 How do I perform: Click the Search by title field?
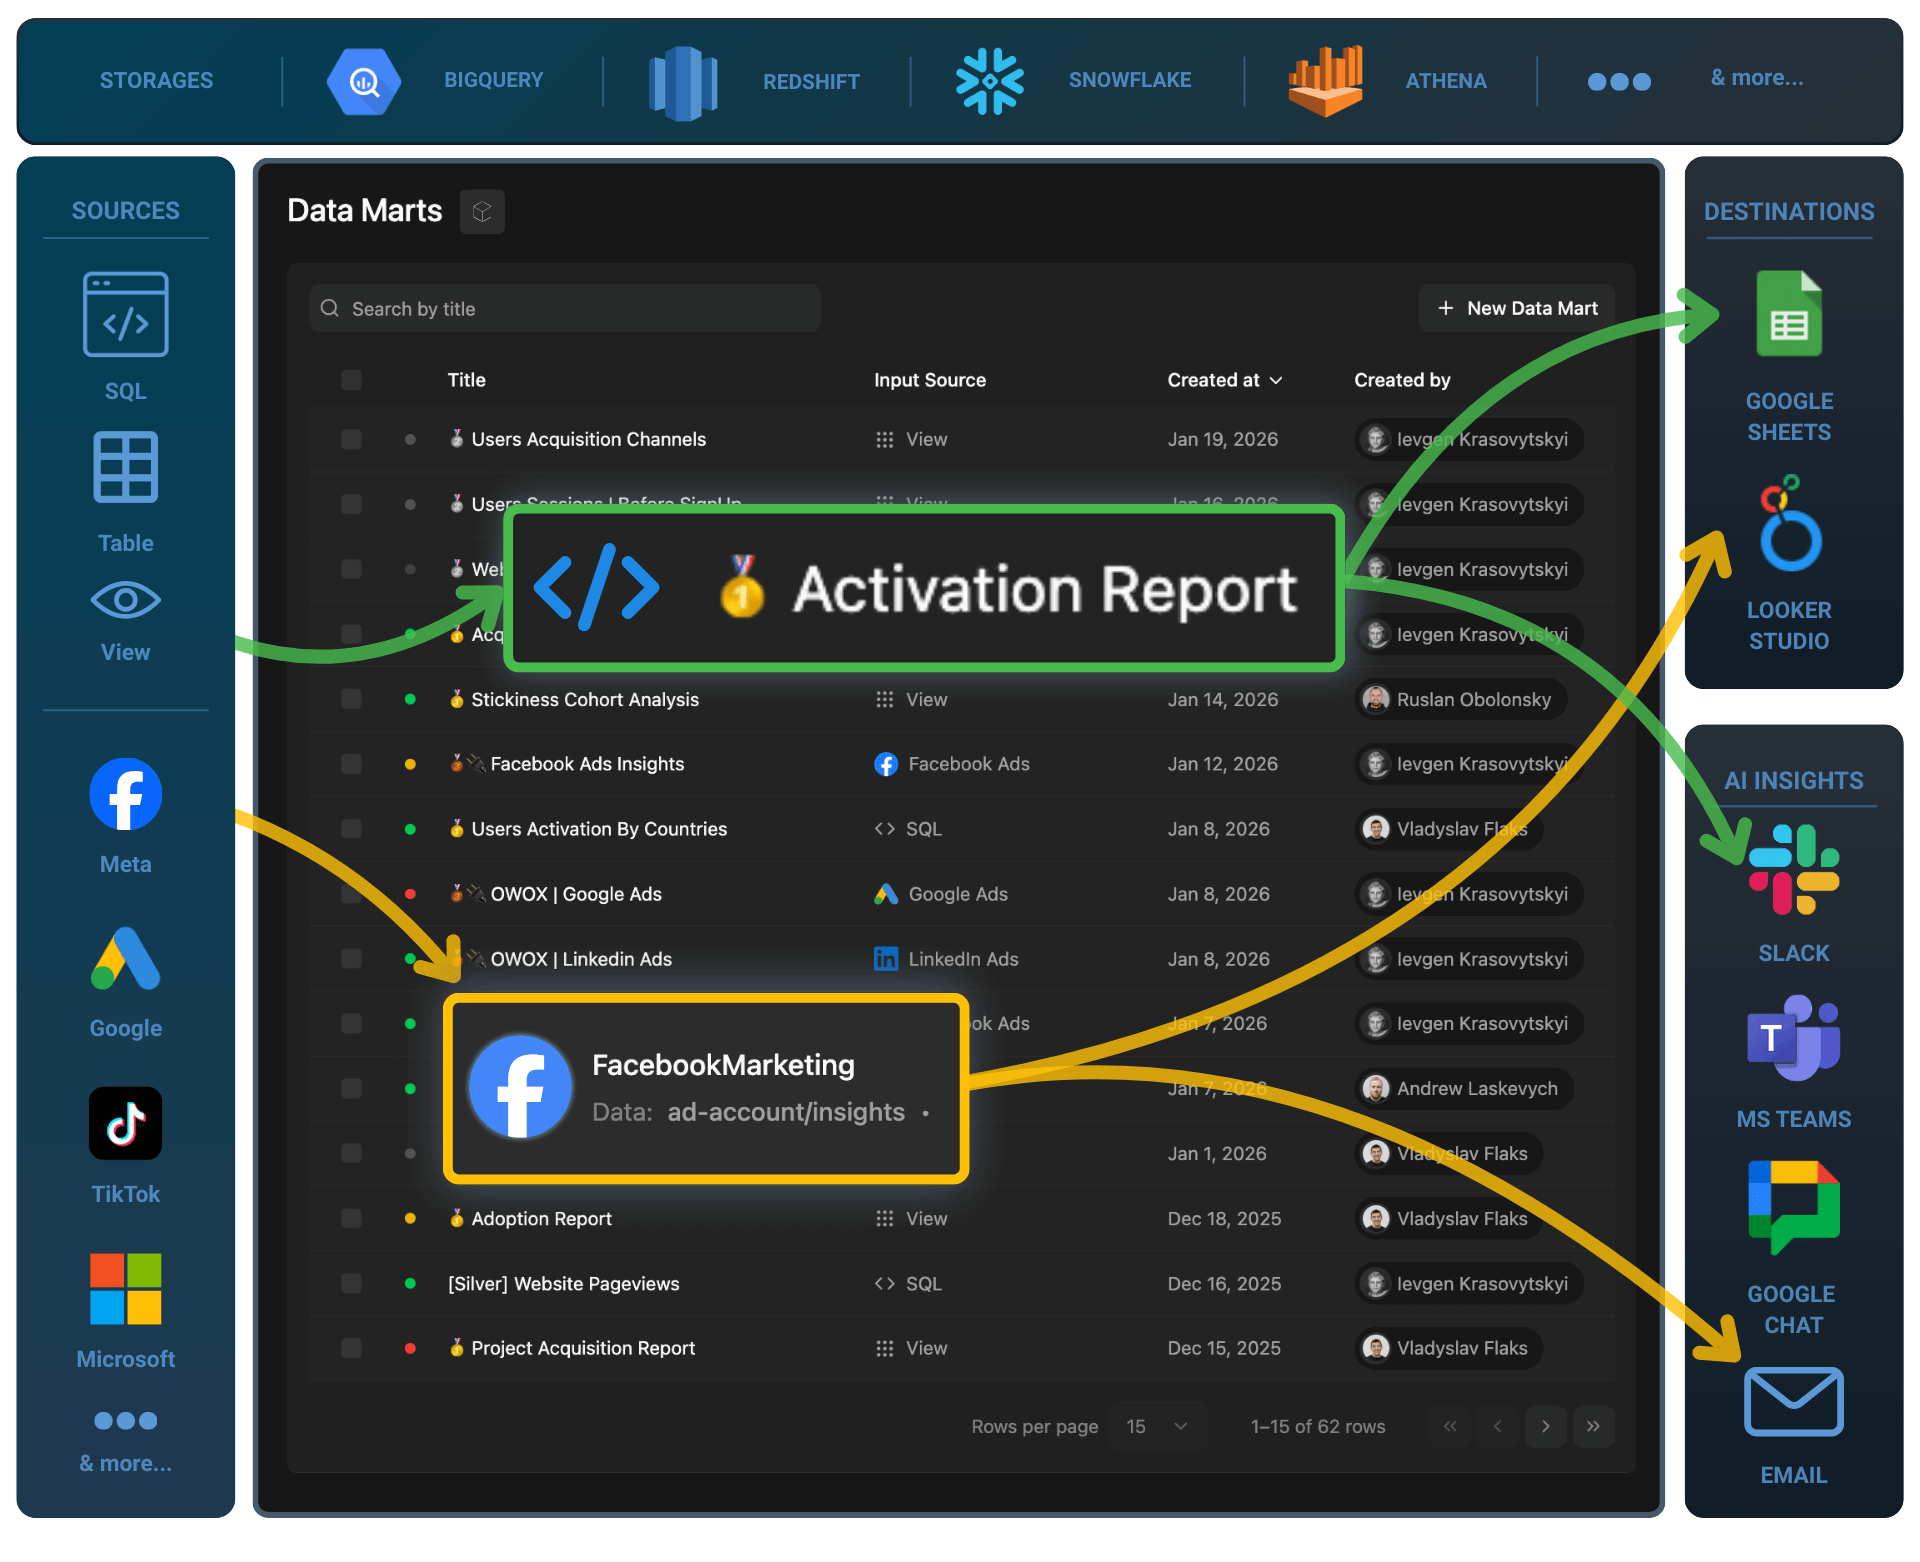click(563, 307)
